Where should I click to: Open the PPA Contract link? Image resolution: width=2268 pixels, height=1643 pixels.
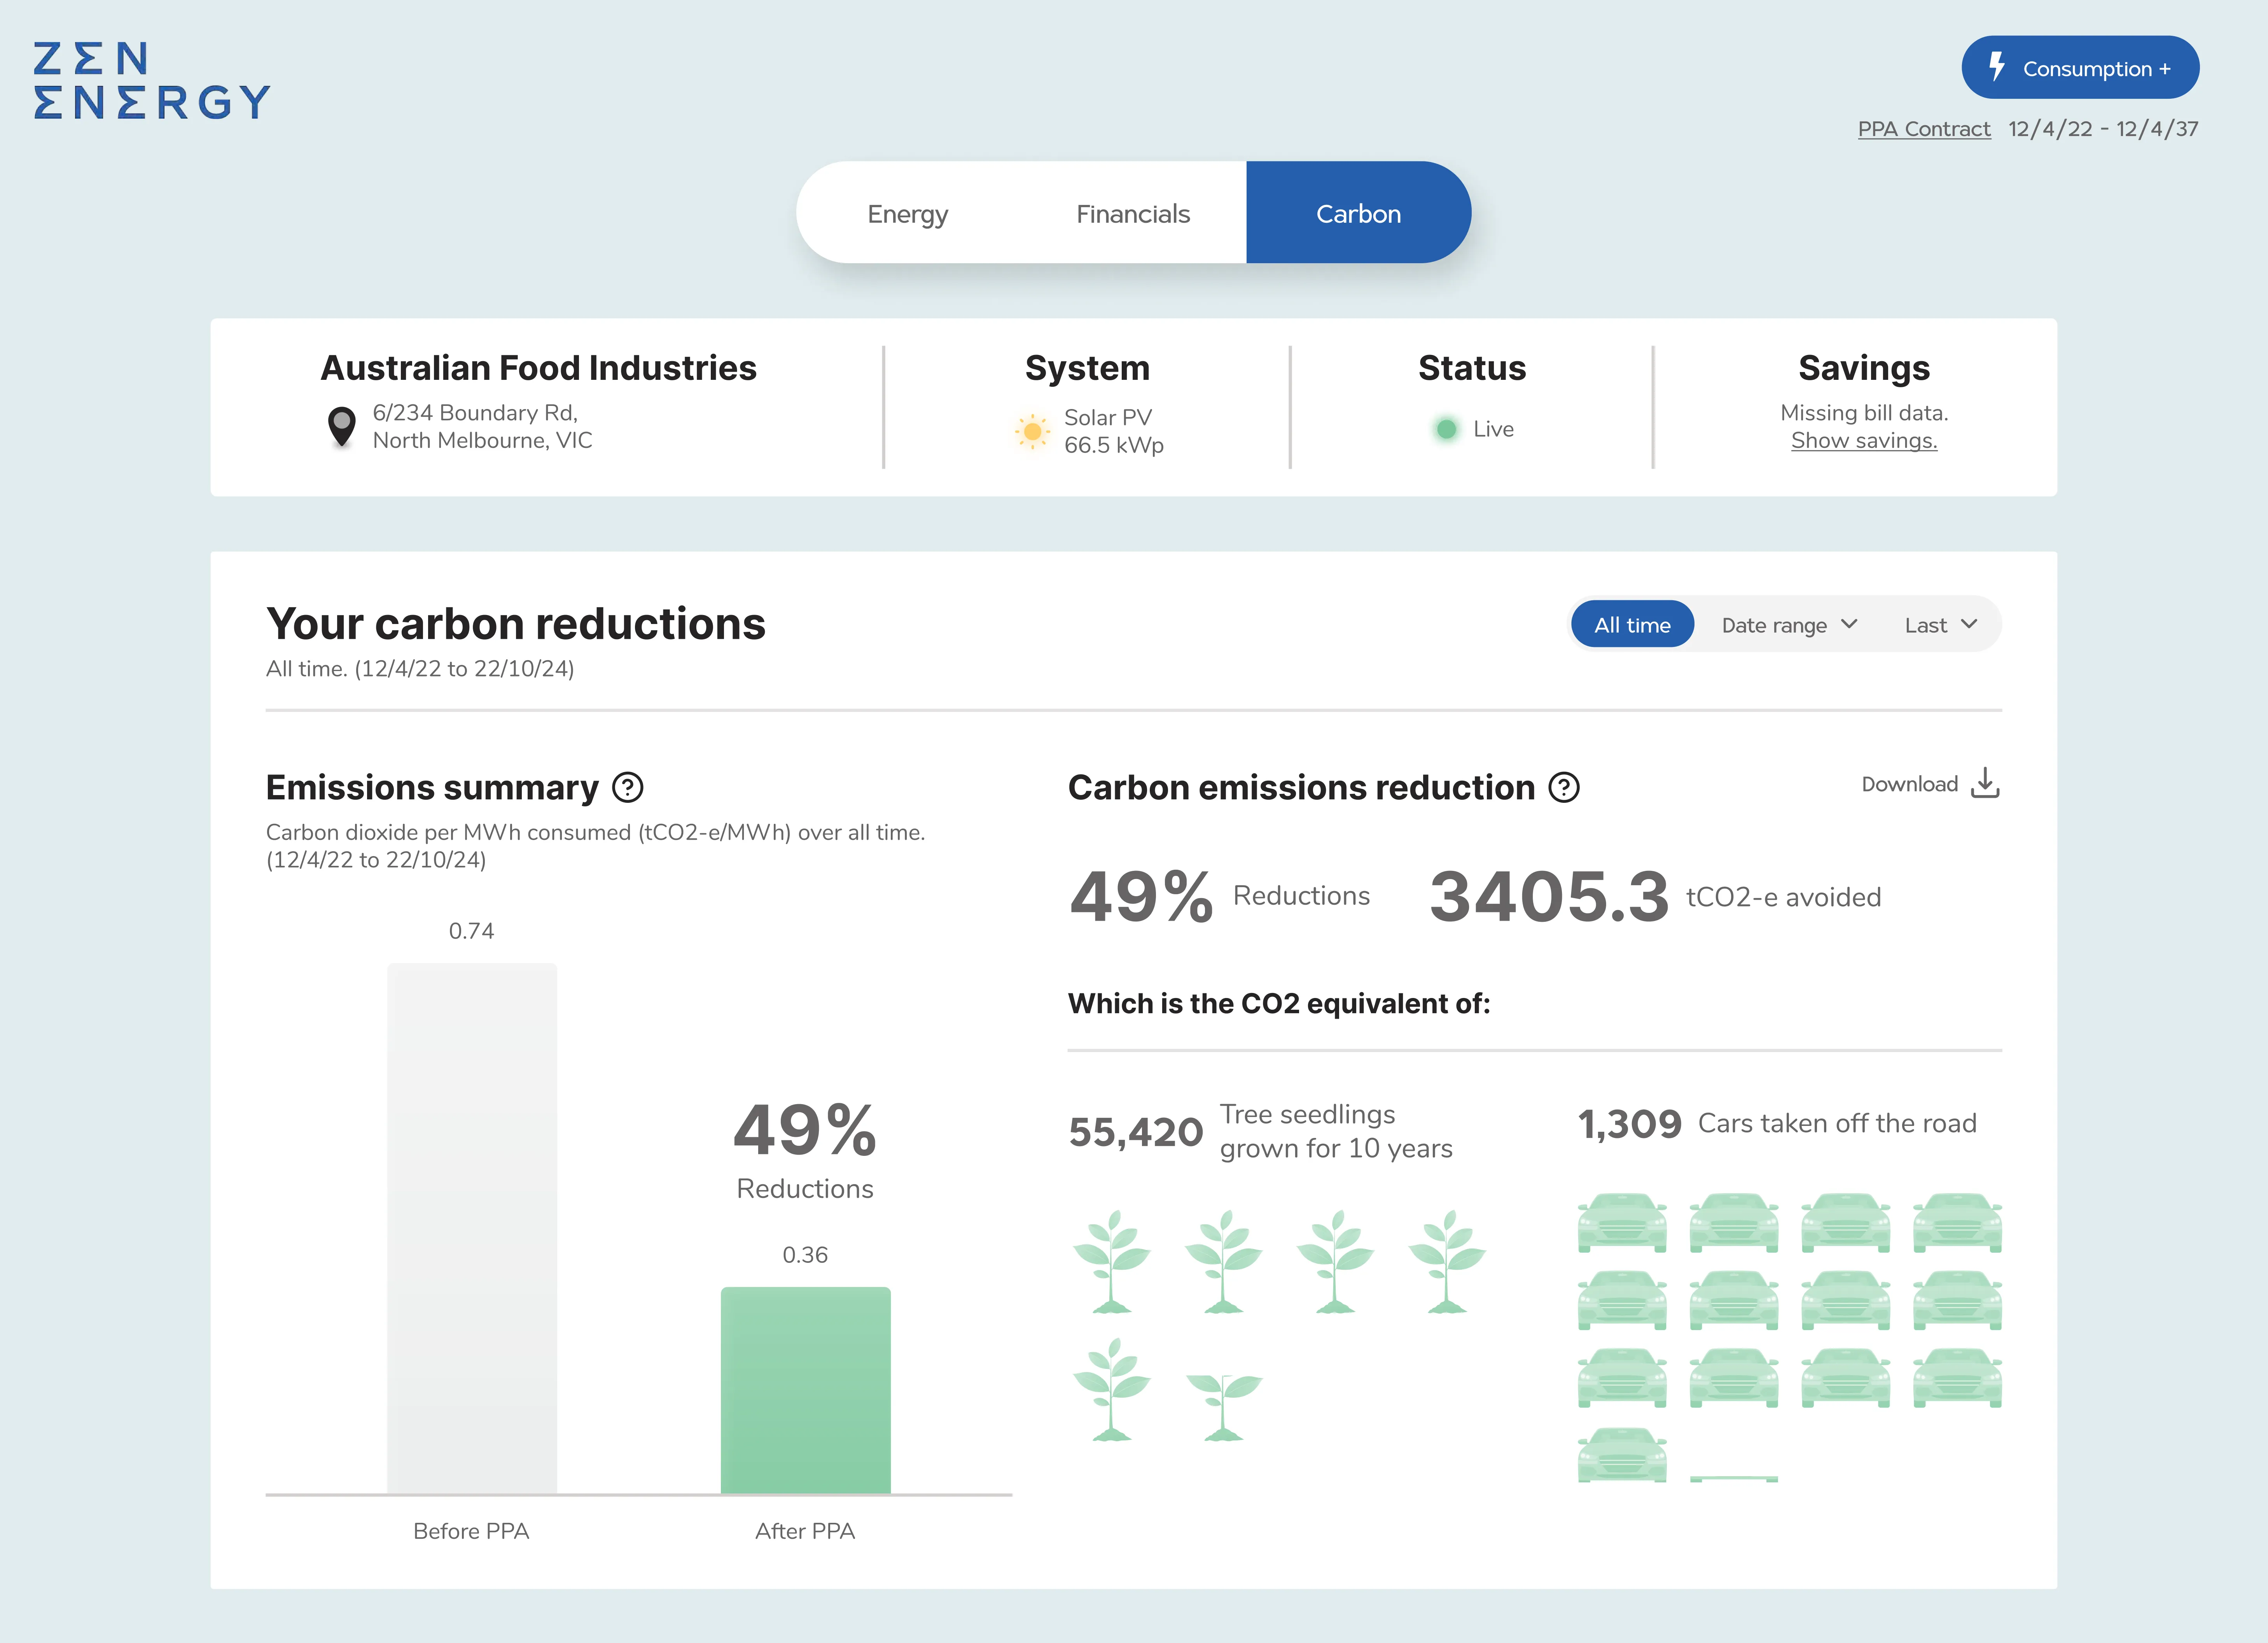click(x=1923, y=129)
